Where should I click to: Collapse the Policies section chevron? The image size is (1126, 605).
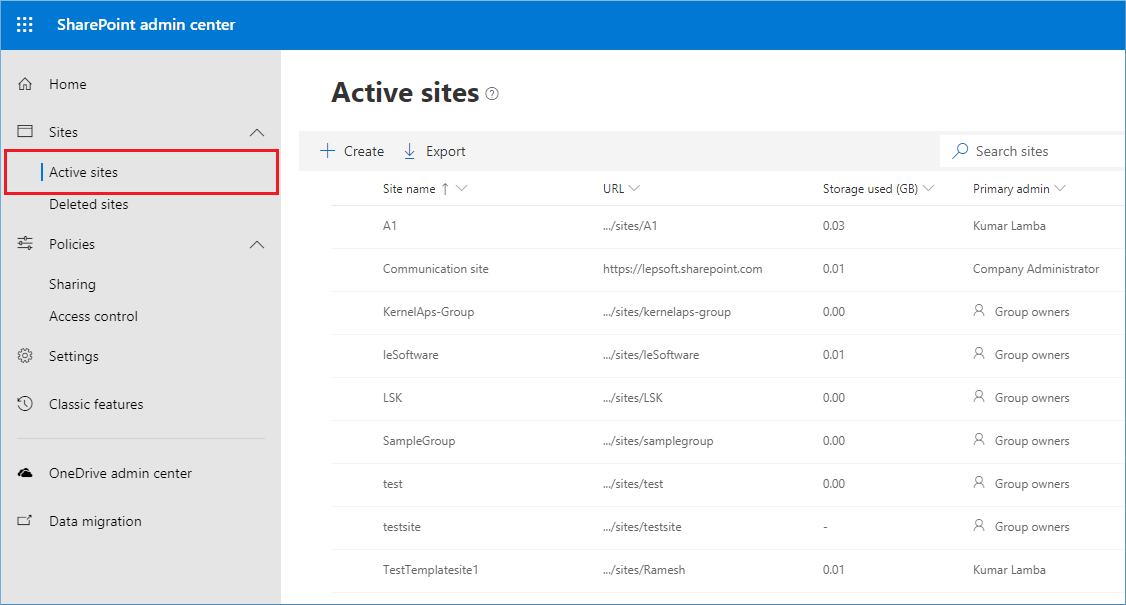pyautogui.click(x=256, y=244)
